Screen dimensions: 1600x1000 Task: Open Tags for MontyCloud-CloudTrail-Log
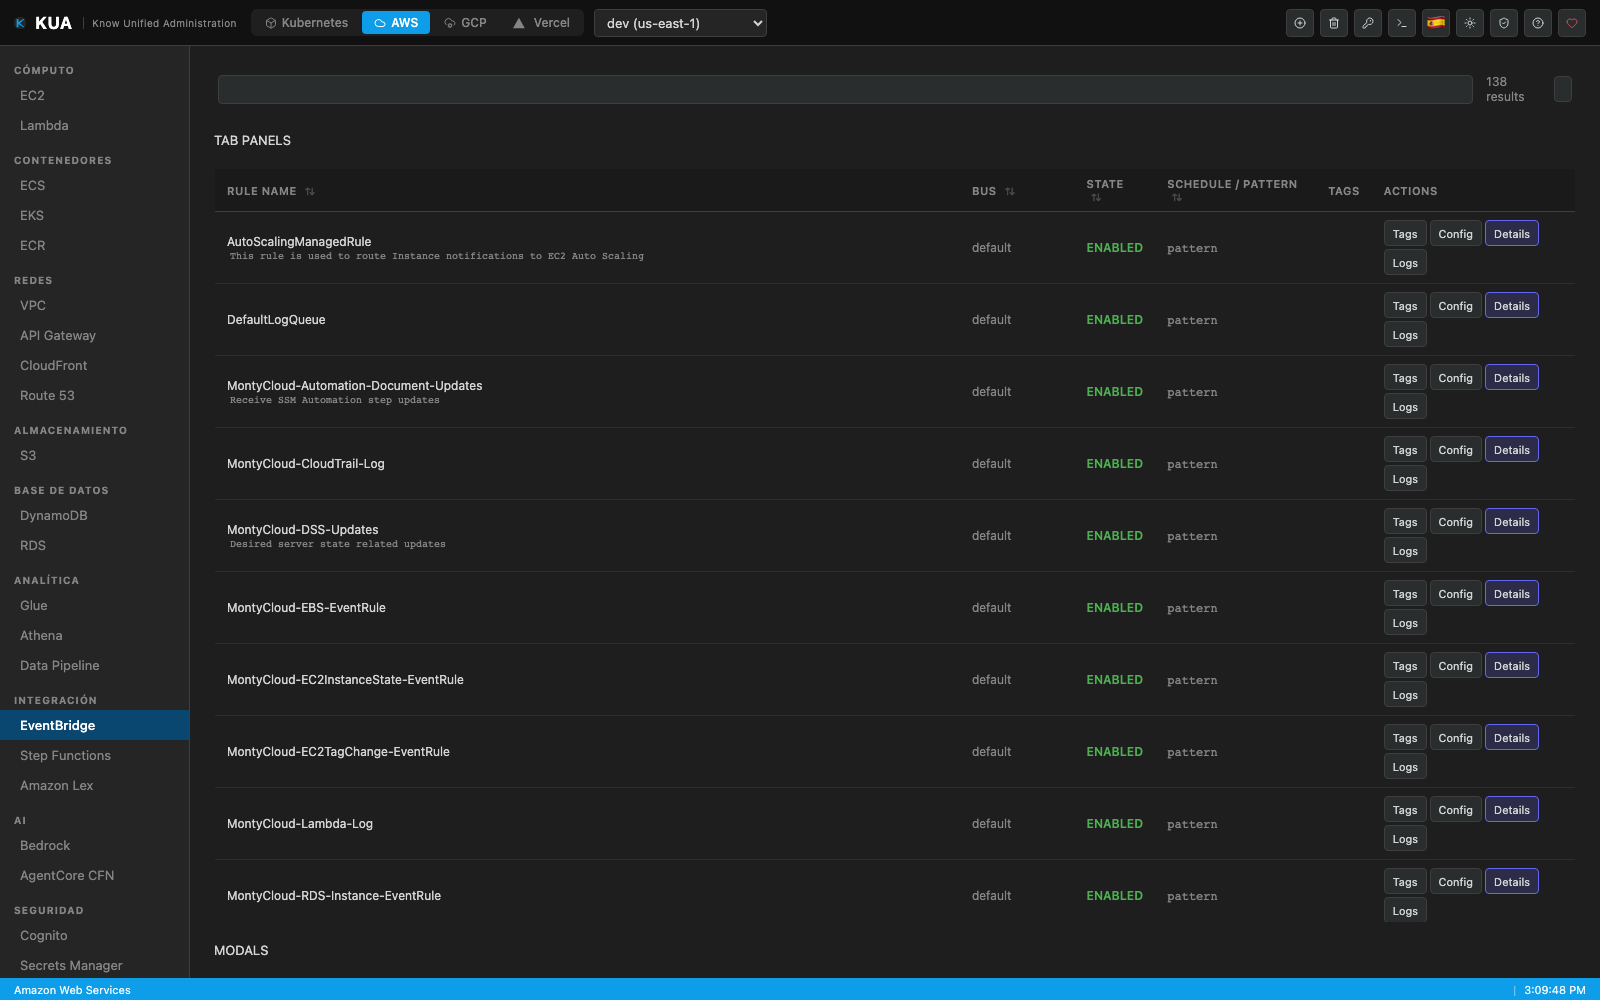point(1405,450)
